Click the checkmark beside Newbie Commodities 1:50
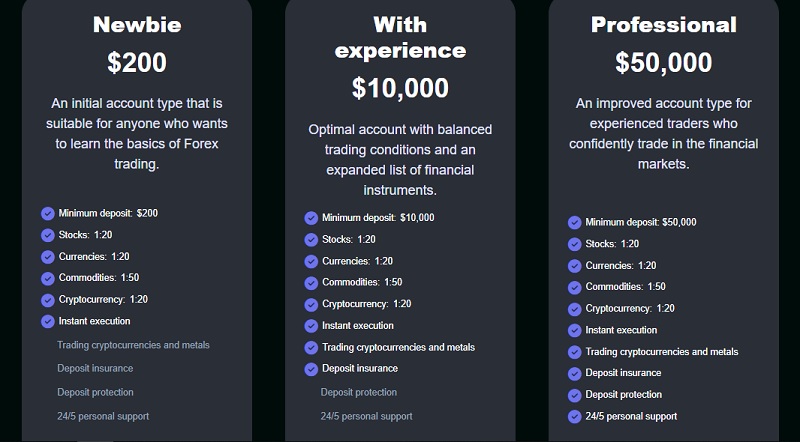 point(48,278)
